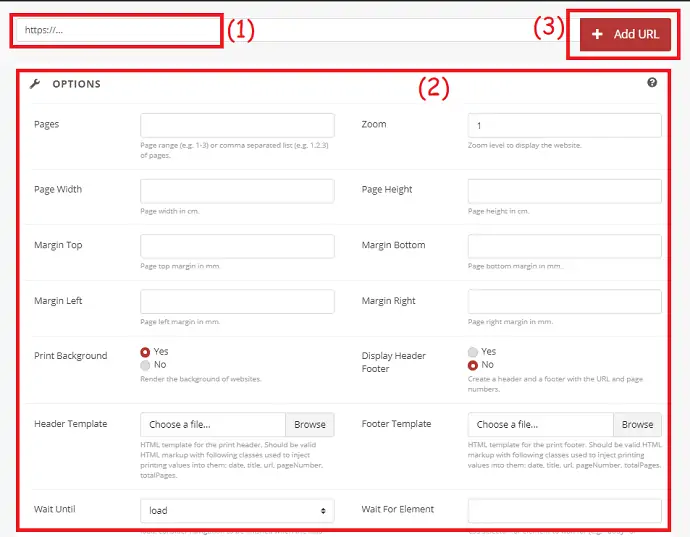
Task: Select No for Print Background
Action: click(x=145, y=365)
